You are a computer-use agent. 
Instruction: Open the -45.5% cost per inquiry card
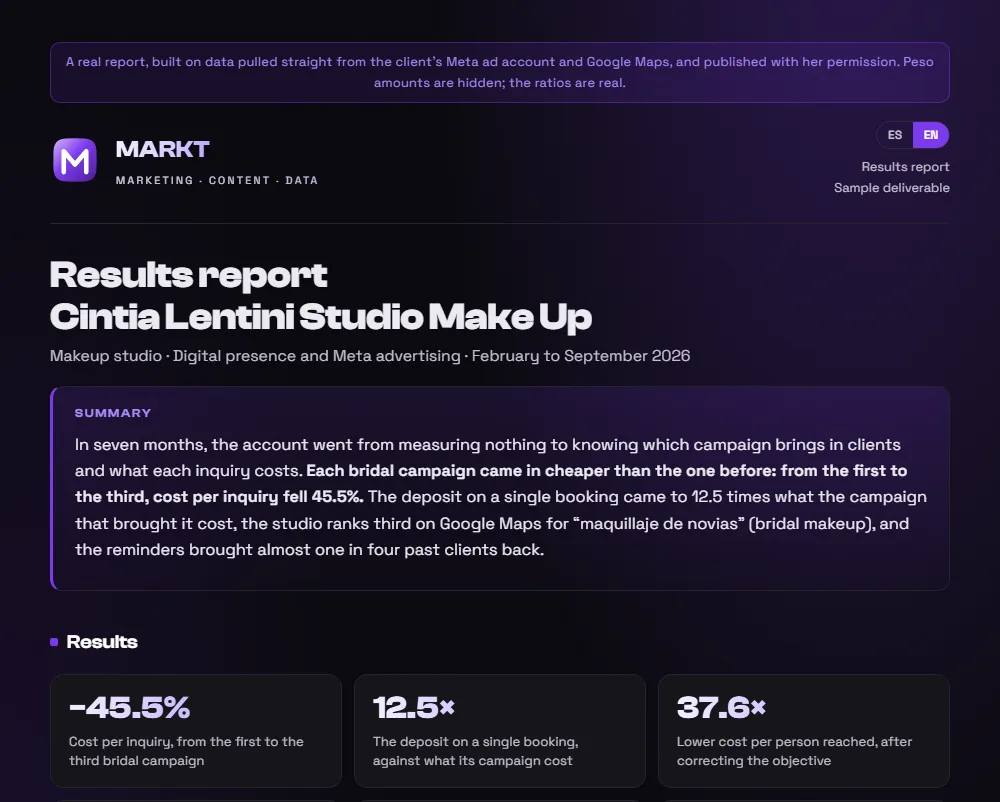(196, 731)
